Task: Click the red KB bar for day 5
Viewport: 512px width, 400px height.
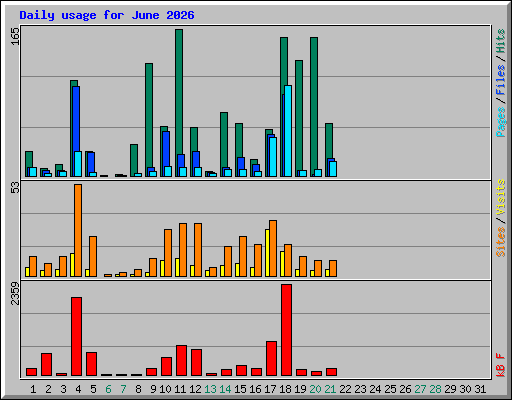Action: click(x=91, y=364)
